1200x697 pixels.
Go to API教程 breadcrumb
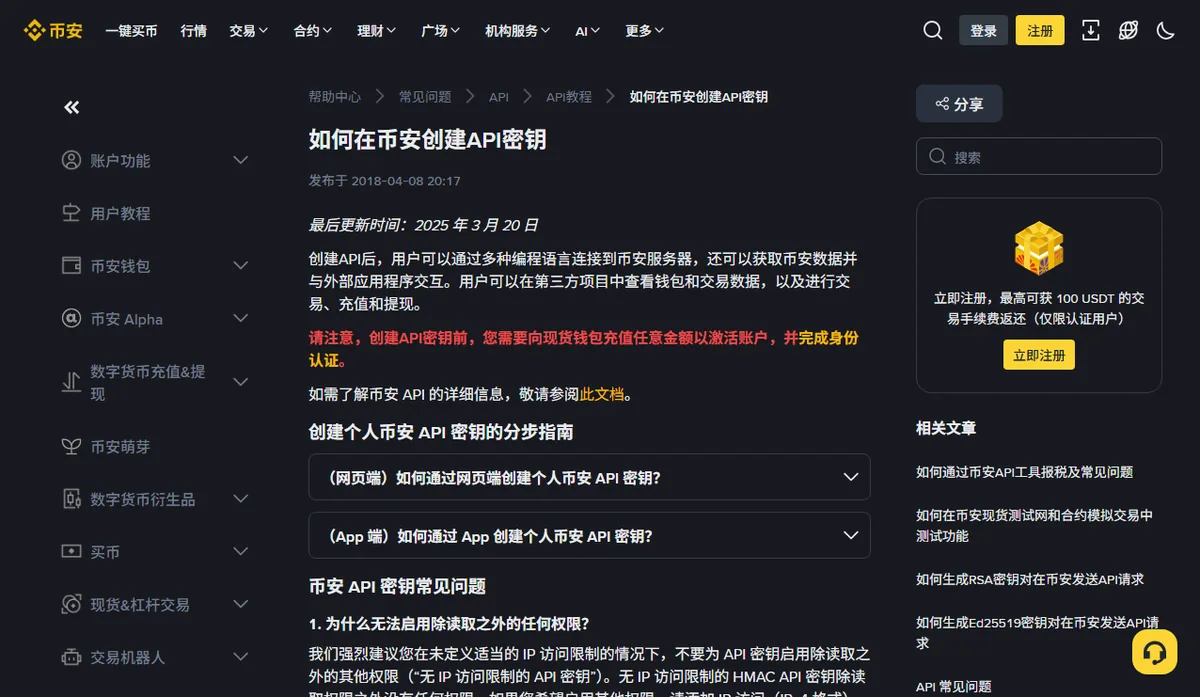pos(569,97)
